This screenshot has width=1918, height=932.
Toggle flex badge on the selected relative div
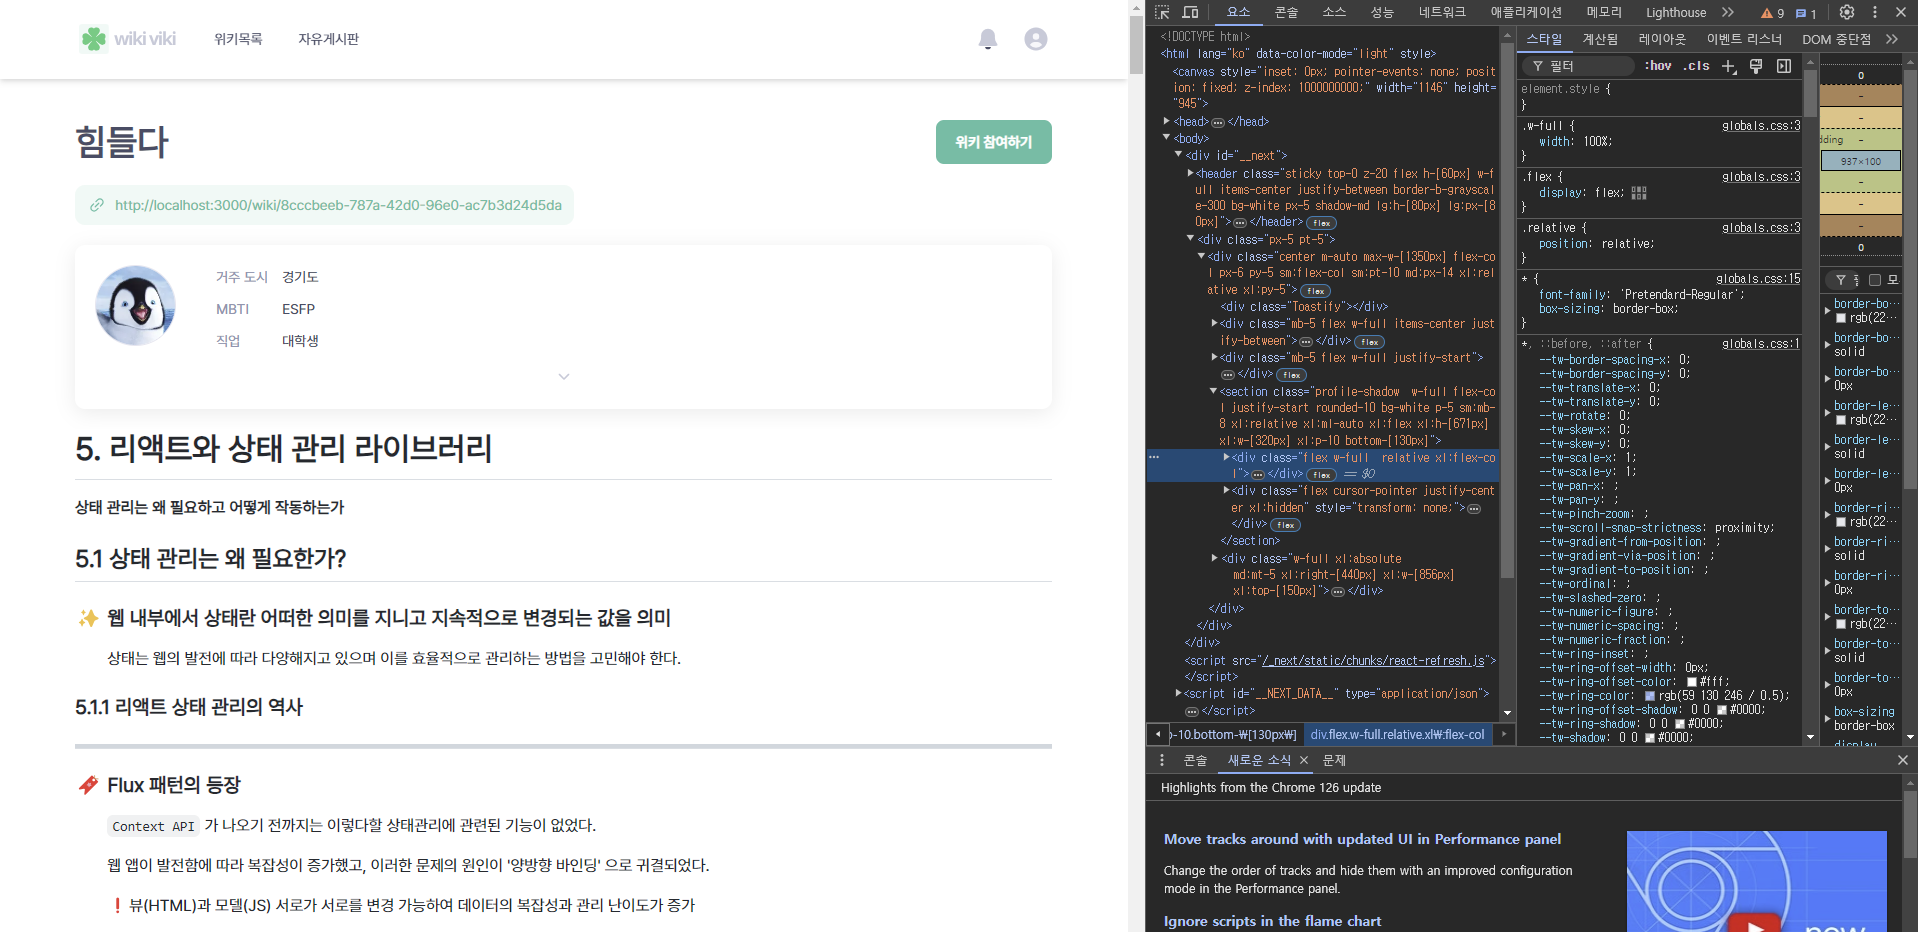(1321, 475)
